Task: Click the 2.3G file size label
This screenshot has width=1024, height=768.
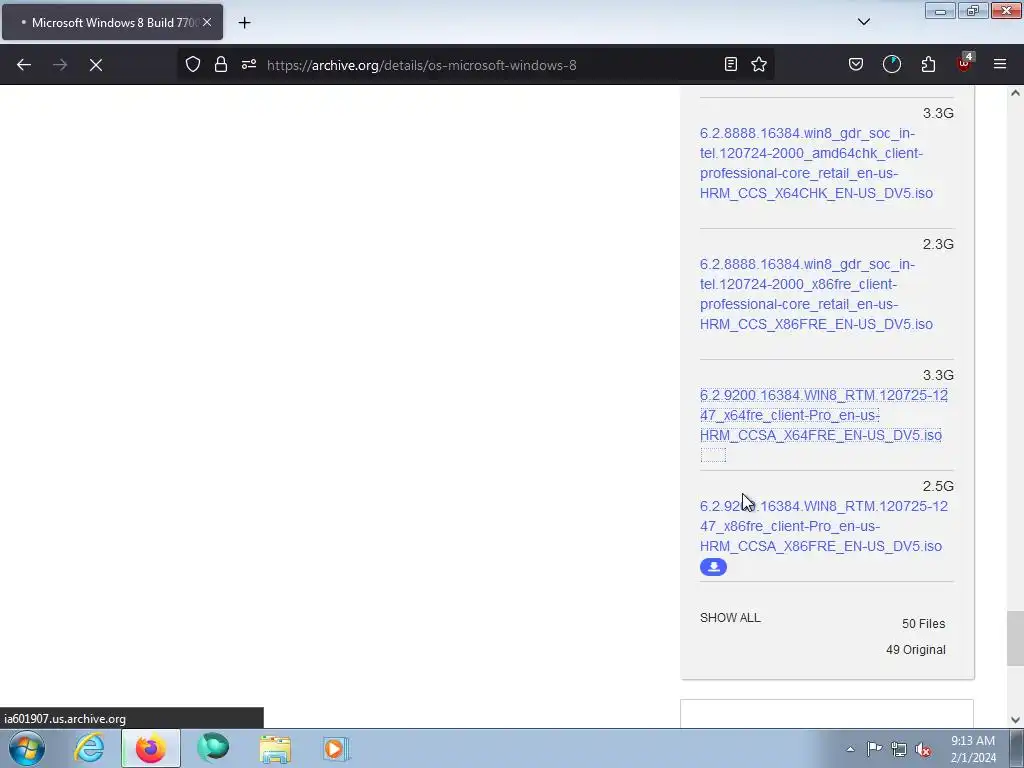Action: click(x=938, y=244)
